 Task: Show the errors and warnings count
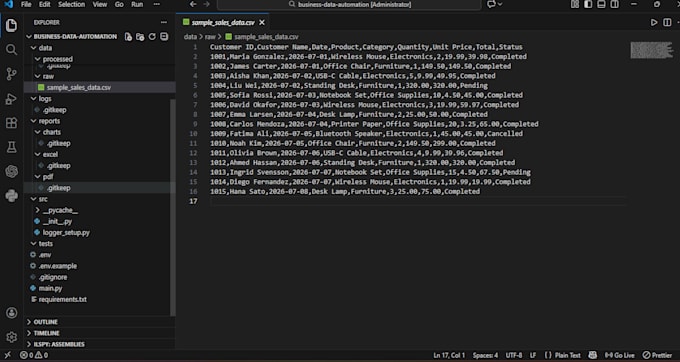point(34,355)
